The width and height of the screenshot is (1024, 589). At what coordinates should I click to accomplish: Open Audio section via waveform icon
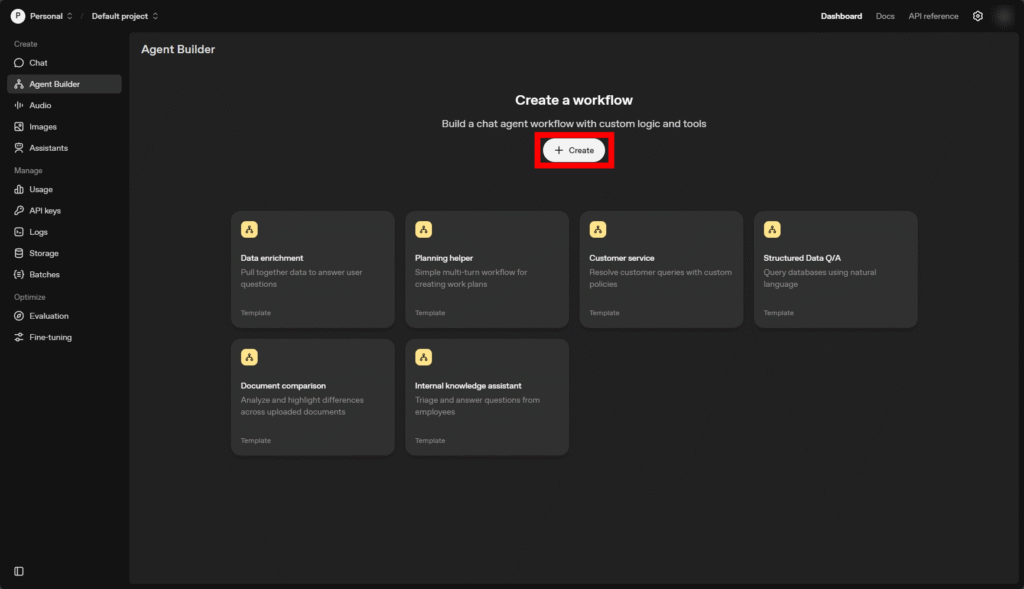pyautogui.click(x=19, y=105)
